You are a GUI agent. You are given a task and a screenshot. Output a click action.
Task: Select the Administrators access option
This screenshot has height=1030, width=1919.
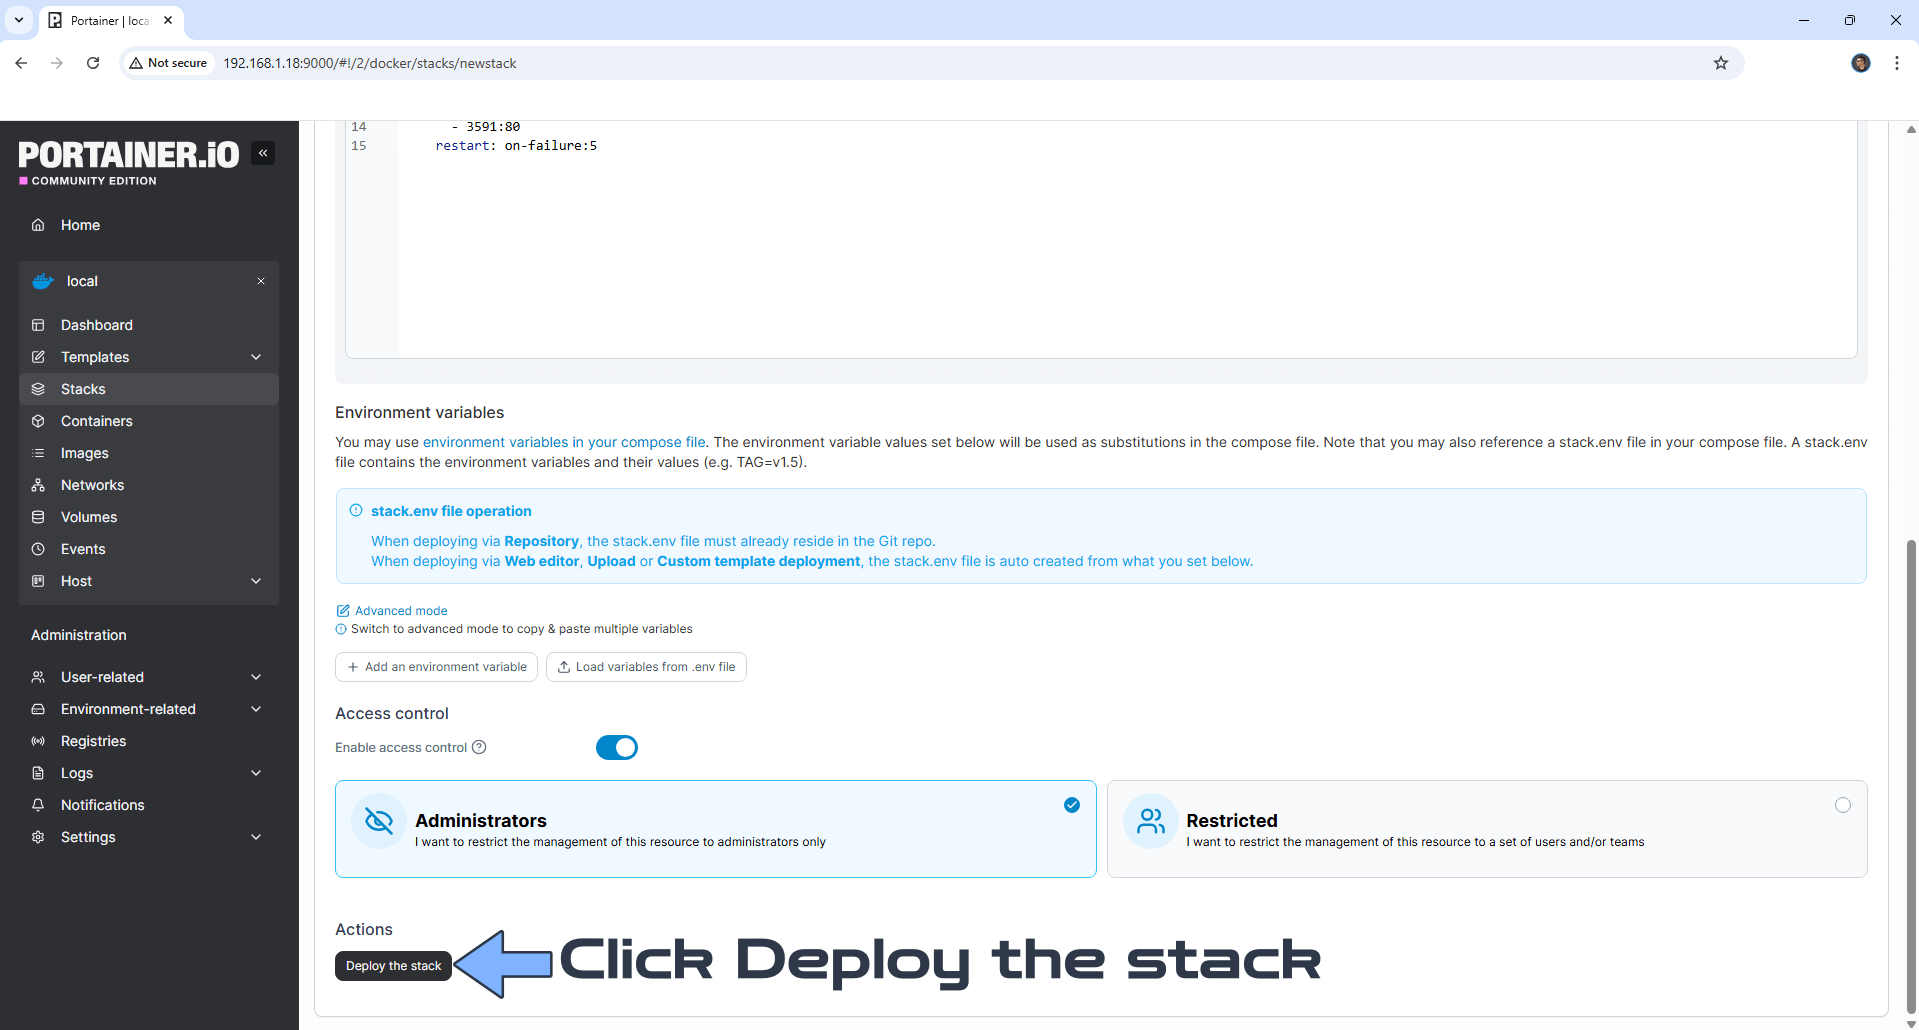point(715,829)
